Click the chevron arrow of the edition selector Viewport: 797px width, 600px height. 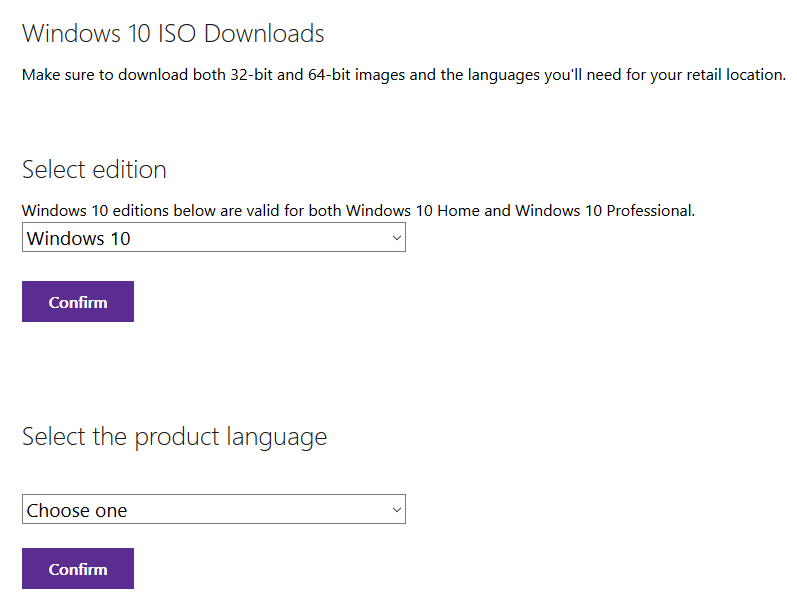click(397, 237)
